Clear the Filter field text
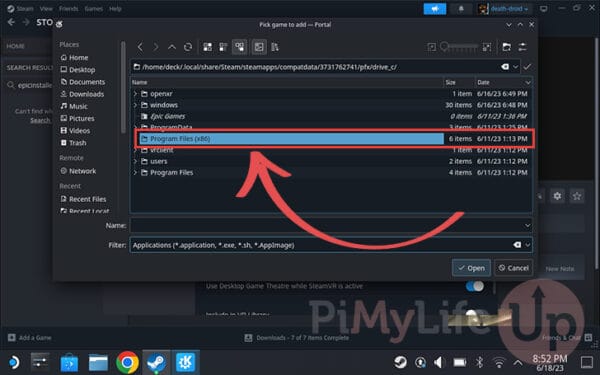The width and height of the screenshot is (600, 375). pyautogui.click(x=517, y=245)
